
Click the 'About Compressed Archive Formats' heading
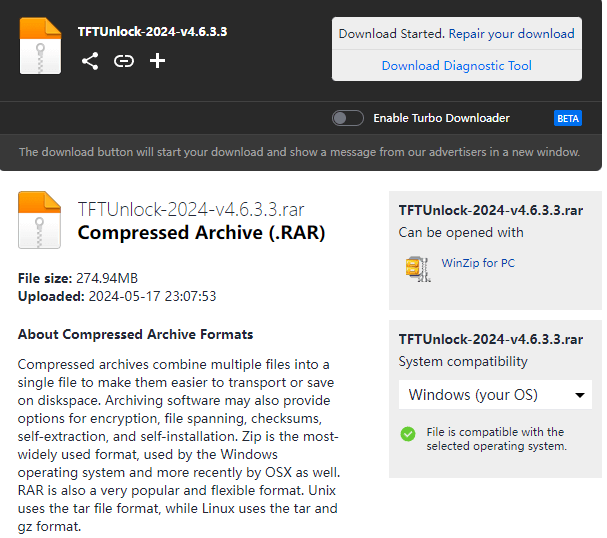click(136, 335)
